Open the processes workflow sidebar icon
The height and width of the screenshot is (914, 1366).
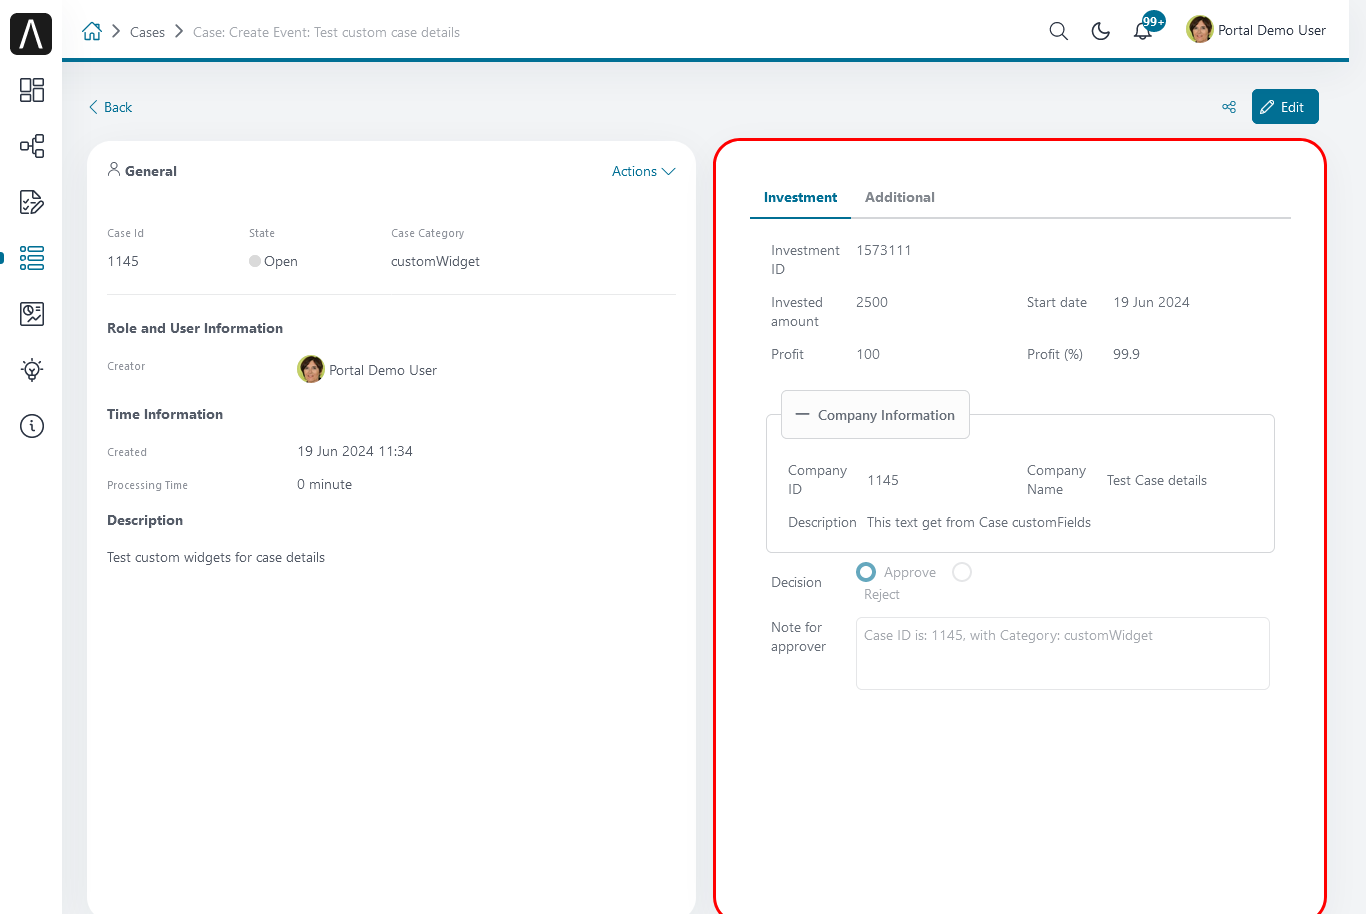[x=32, y=146]
